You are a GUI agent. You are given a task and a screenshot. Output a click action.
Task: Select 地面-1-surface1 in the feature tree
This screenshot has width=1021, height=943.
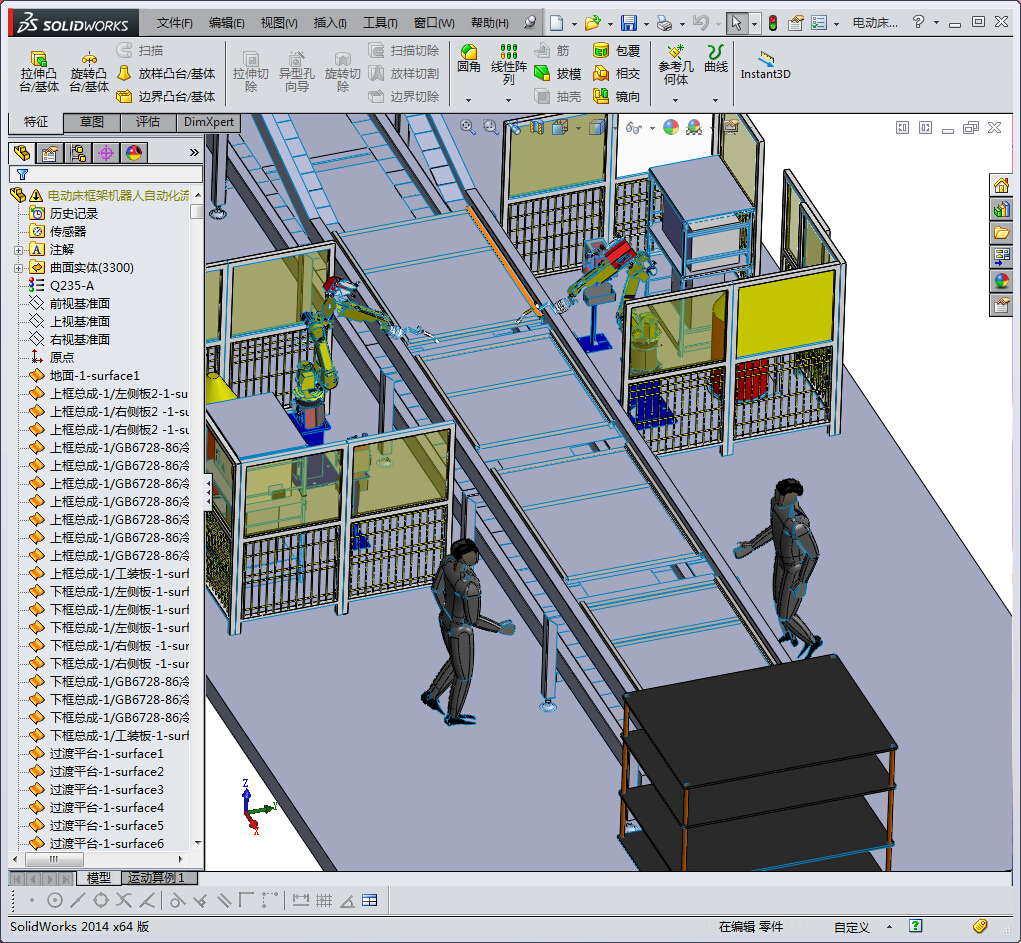[x=95, y=376]
